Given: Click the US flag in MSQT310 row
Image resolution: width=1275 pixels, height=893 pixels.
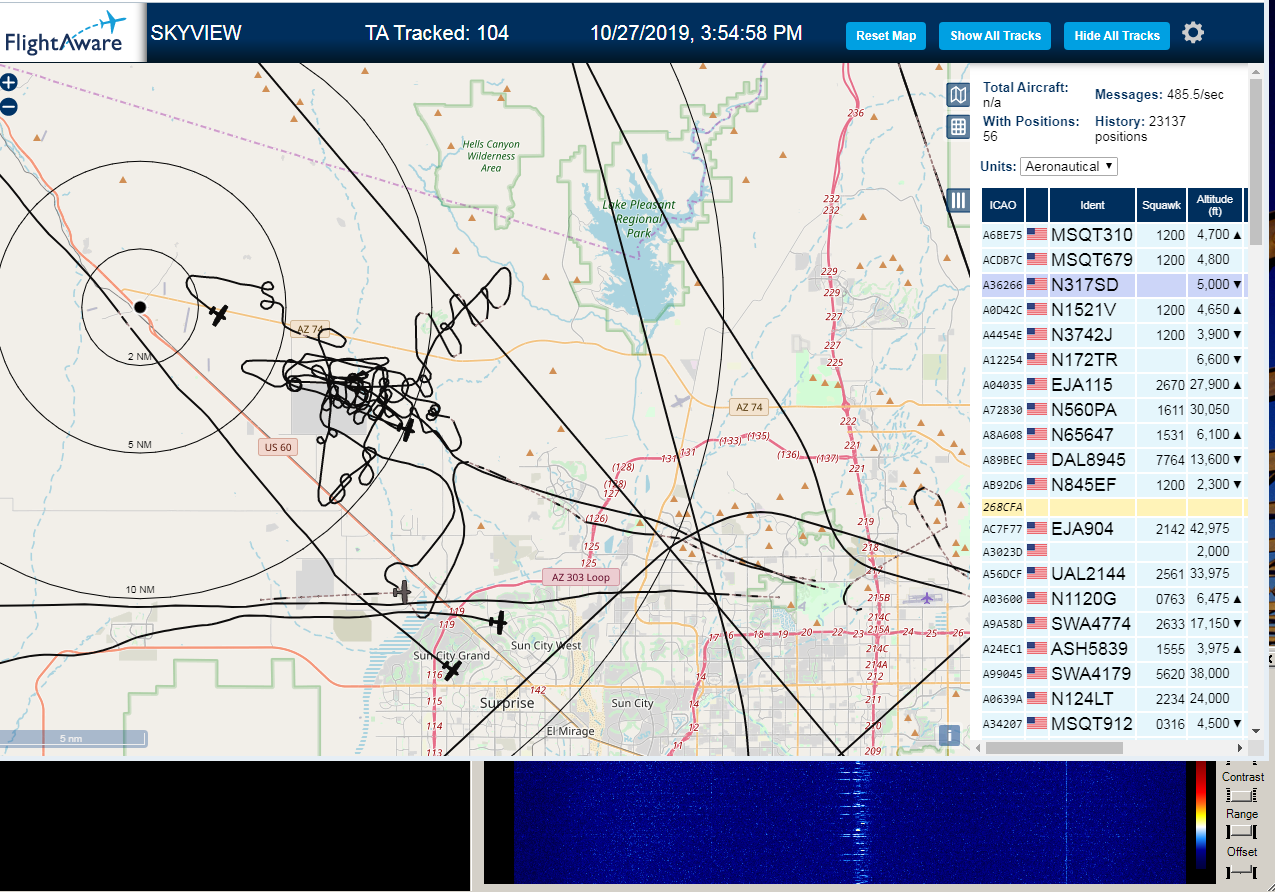Looking at the screenshot, I should coord(1036,235).
